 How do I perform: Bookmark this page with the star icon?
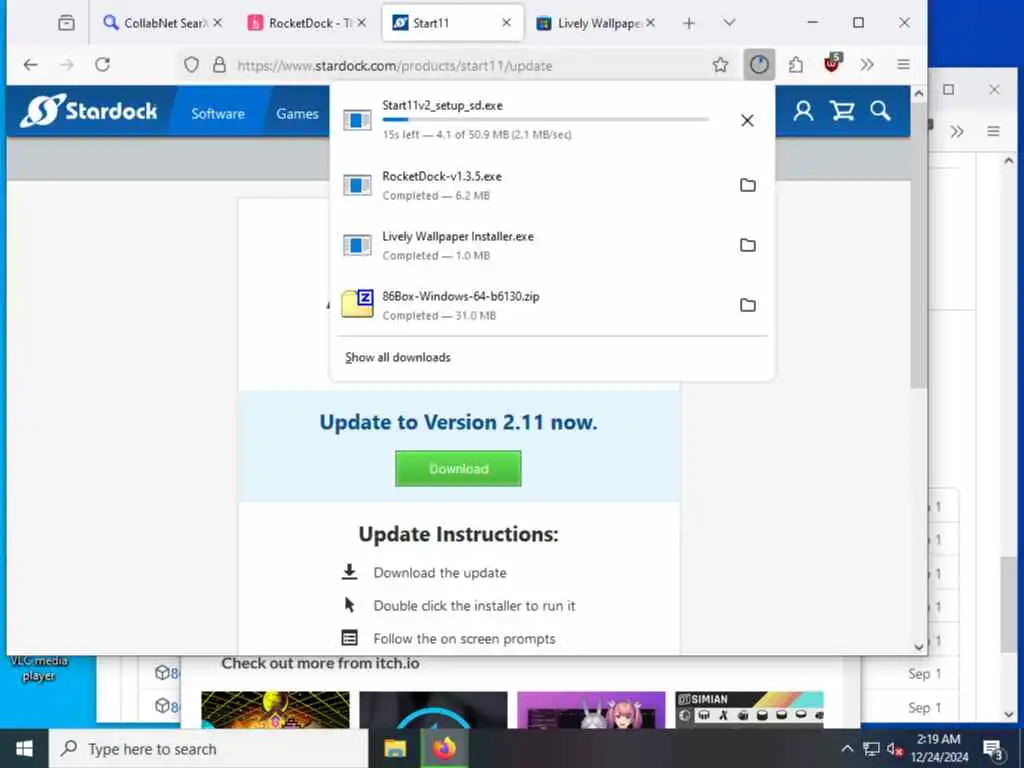720,65
